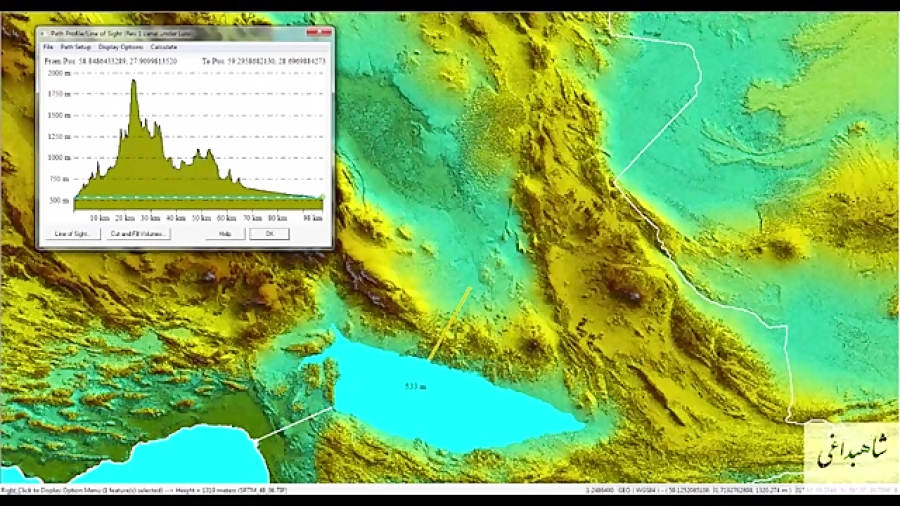Screen dimensions: 900x506
Task: Select the 533 m lake elevation label
Action: click(x=416, y=387)
